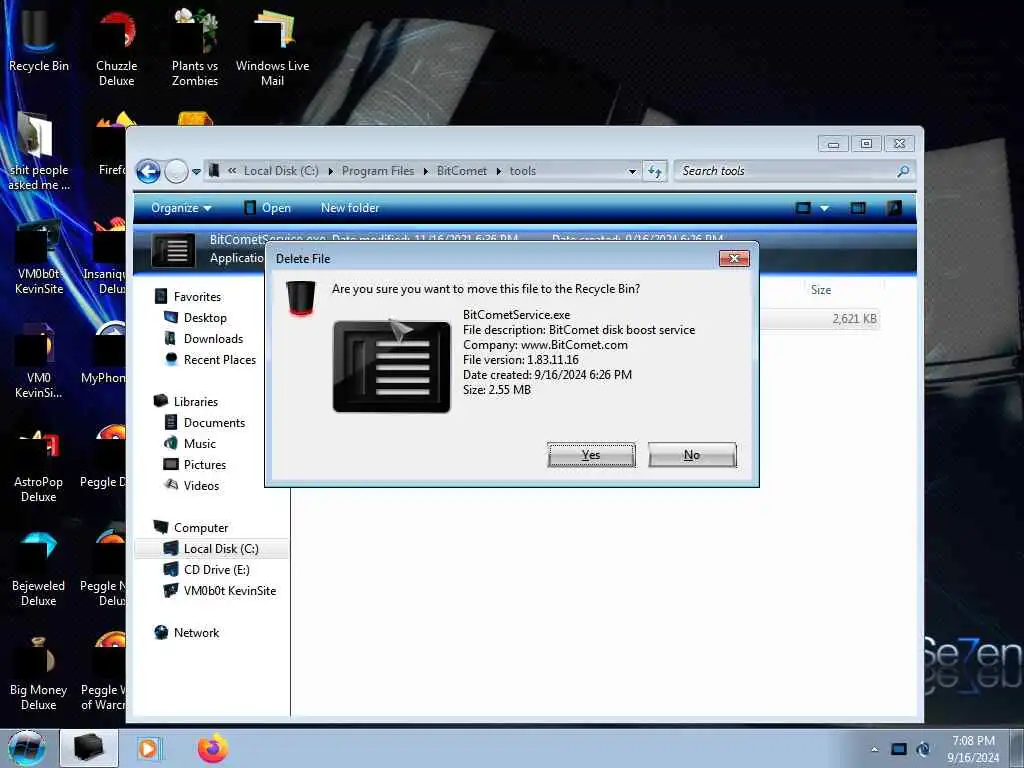The width and height of the screenshot is (1024, 768).
Task: Click network tray icon
Action: pyautogui.click(x=899, y=749)
